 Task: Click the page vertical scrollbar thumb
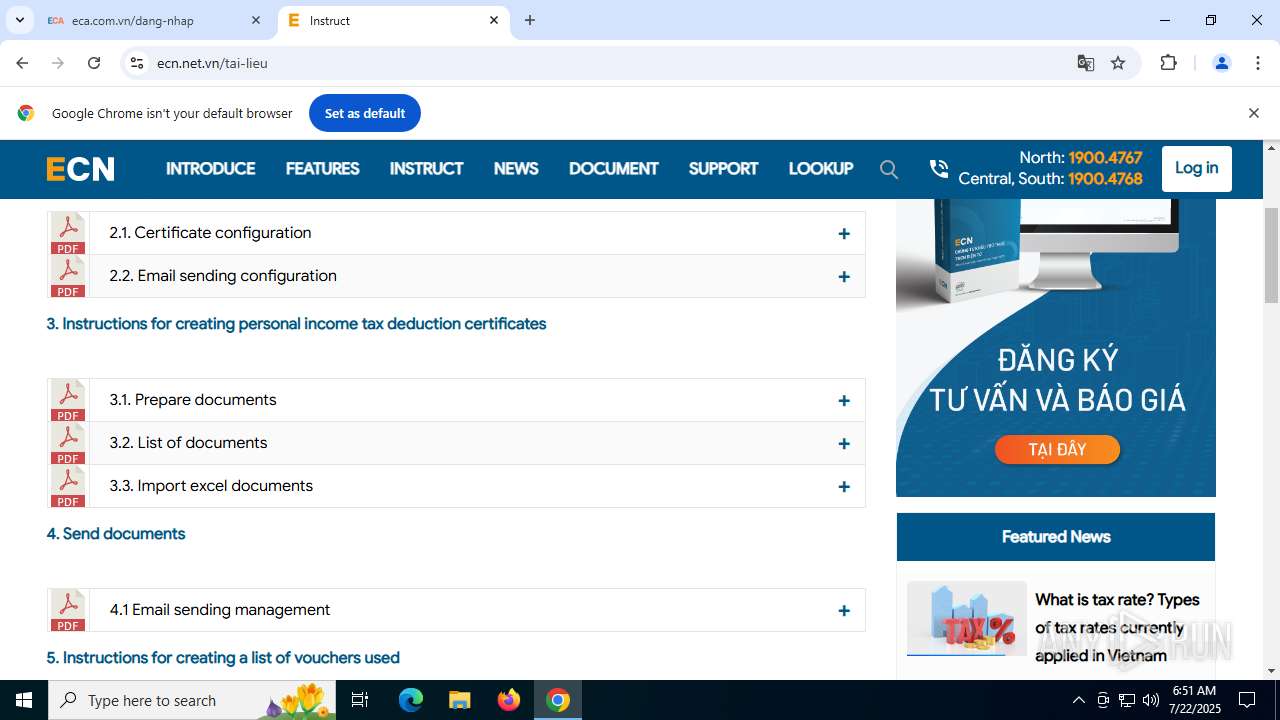tap(1272, 255)
